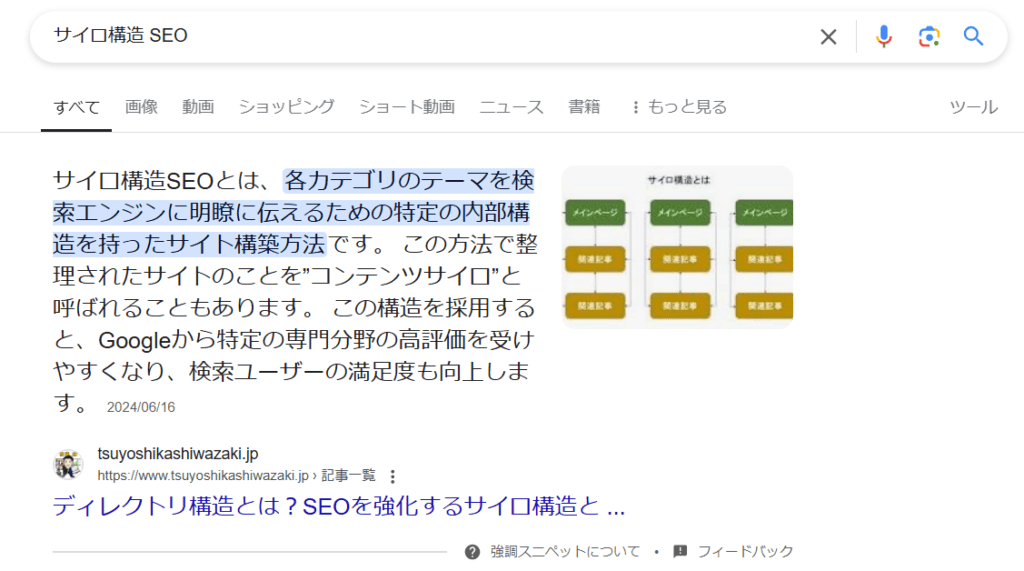The image size is (1024, 571).
Task: Open the ツール search tools options
Action: (x=972, y=107)
